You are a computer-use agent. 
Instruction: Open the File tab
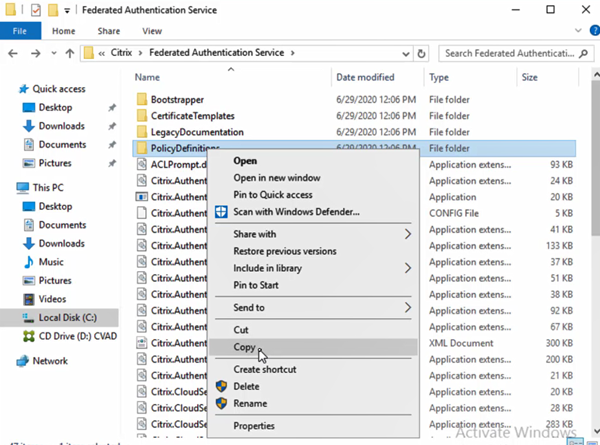[x=20, y=30]
